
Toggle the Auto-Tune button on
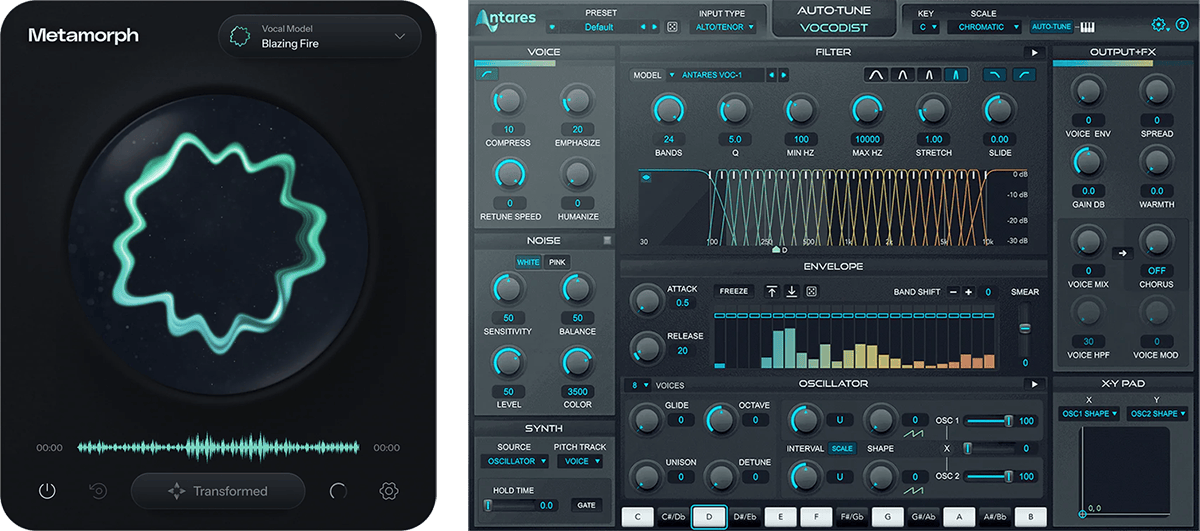coord(1050,27)
